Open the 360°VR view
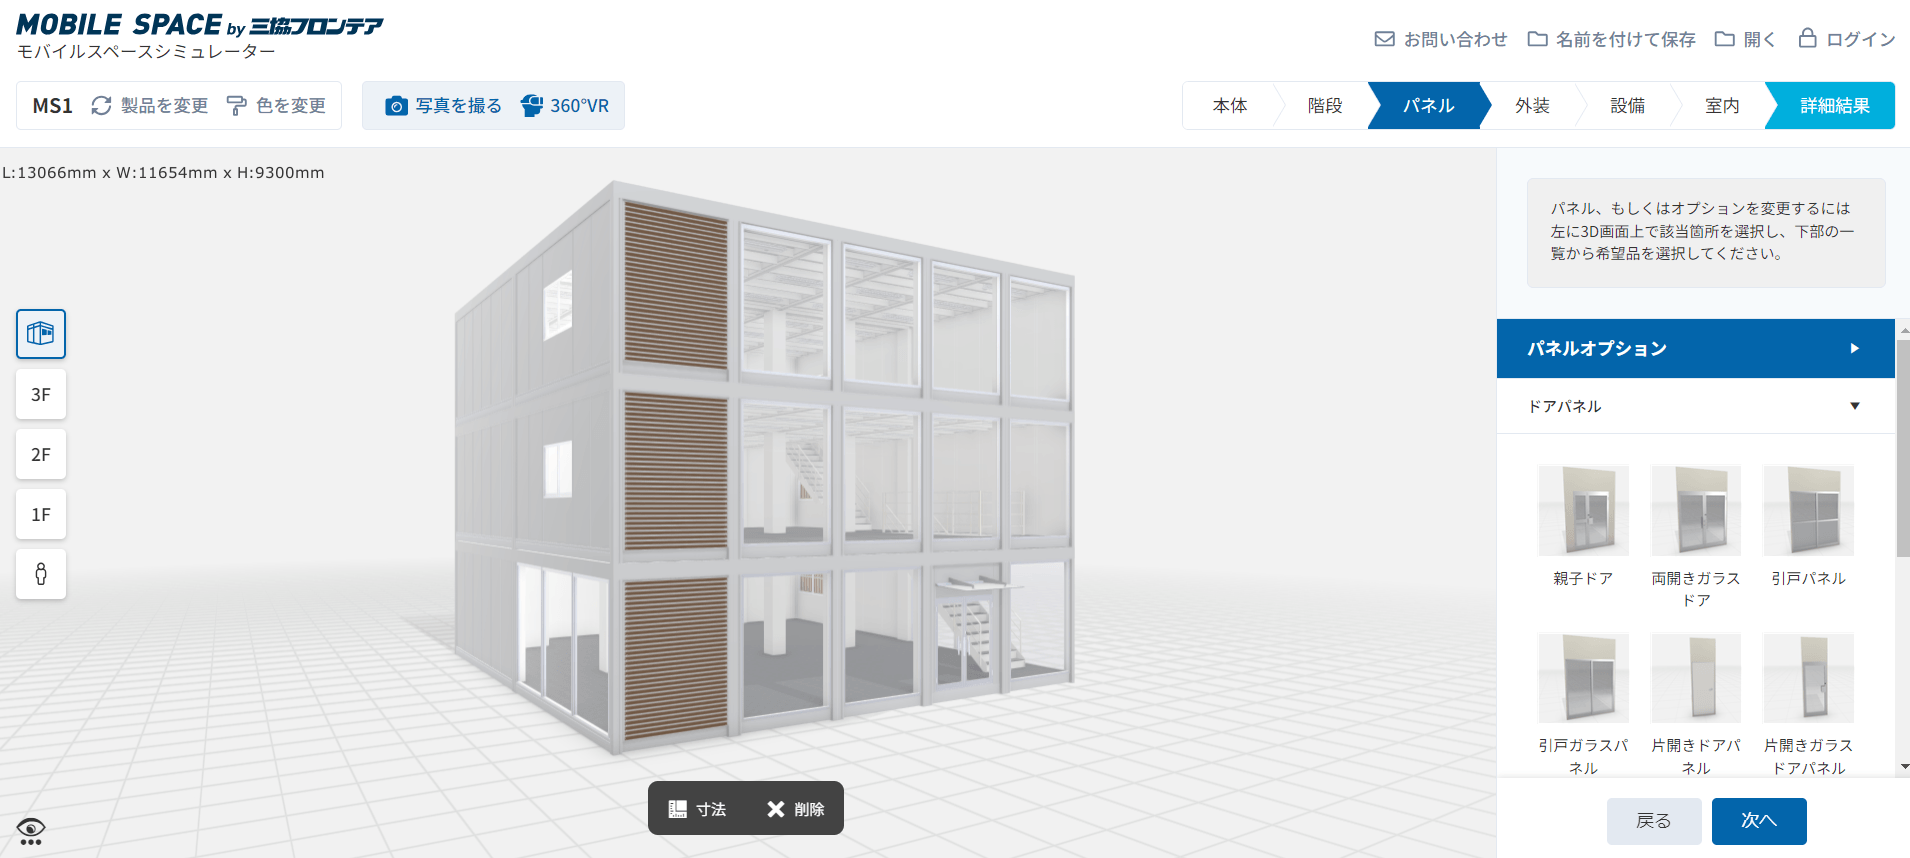 click(565, 106)
